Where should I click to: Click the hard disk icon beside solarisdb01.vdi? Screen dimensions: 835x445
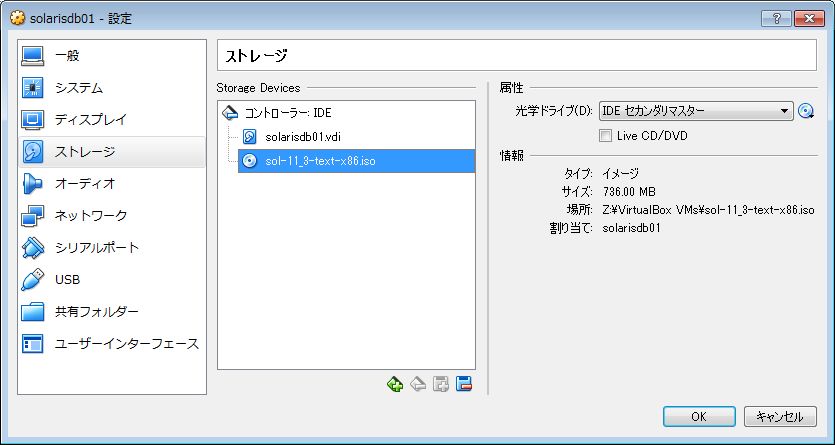click(x=249, y=137)
